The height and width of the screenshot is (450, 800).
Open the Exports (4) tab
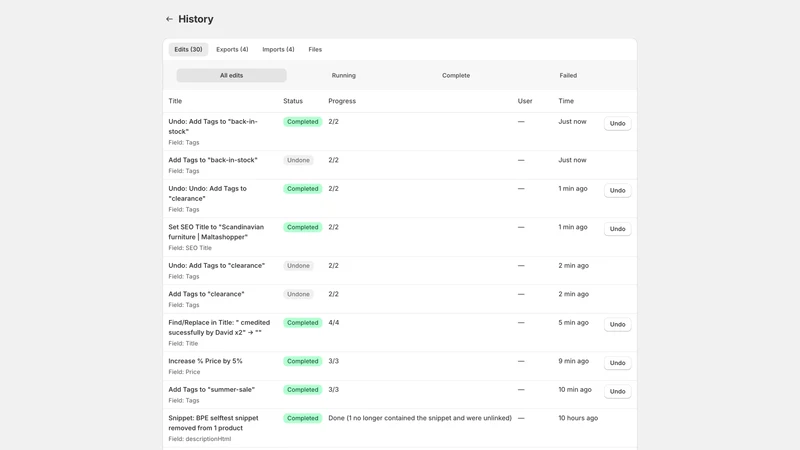pos(232,49)
